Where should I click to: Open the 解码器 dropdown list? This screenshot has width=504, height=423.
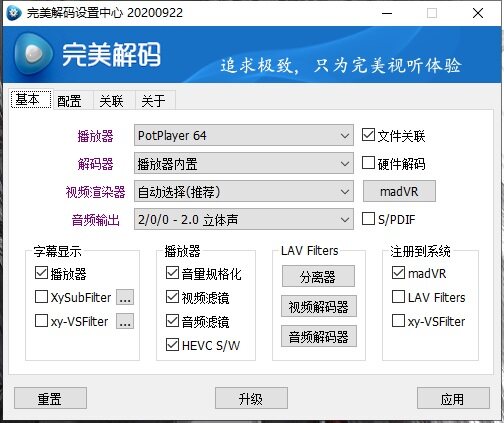(244, 163)
